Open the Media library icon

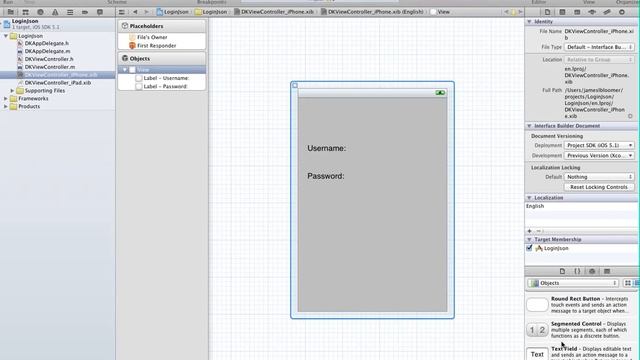coord(607,271)
